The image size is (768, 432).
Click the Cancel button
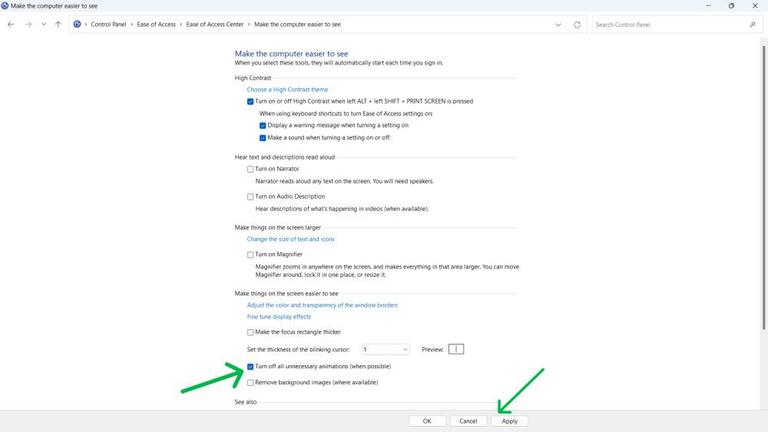click(x=468, y=421)
